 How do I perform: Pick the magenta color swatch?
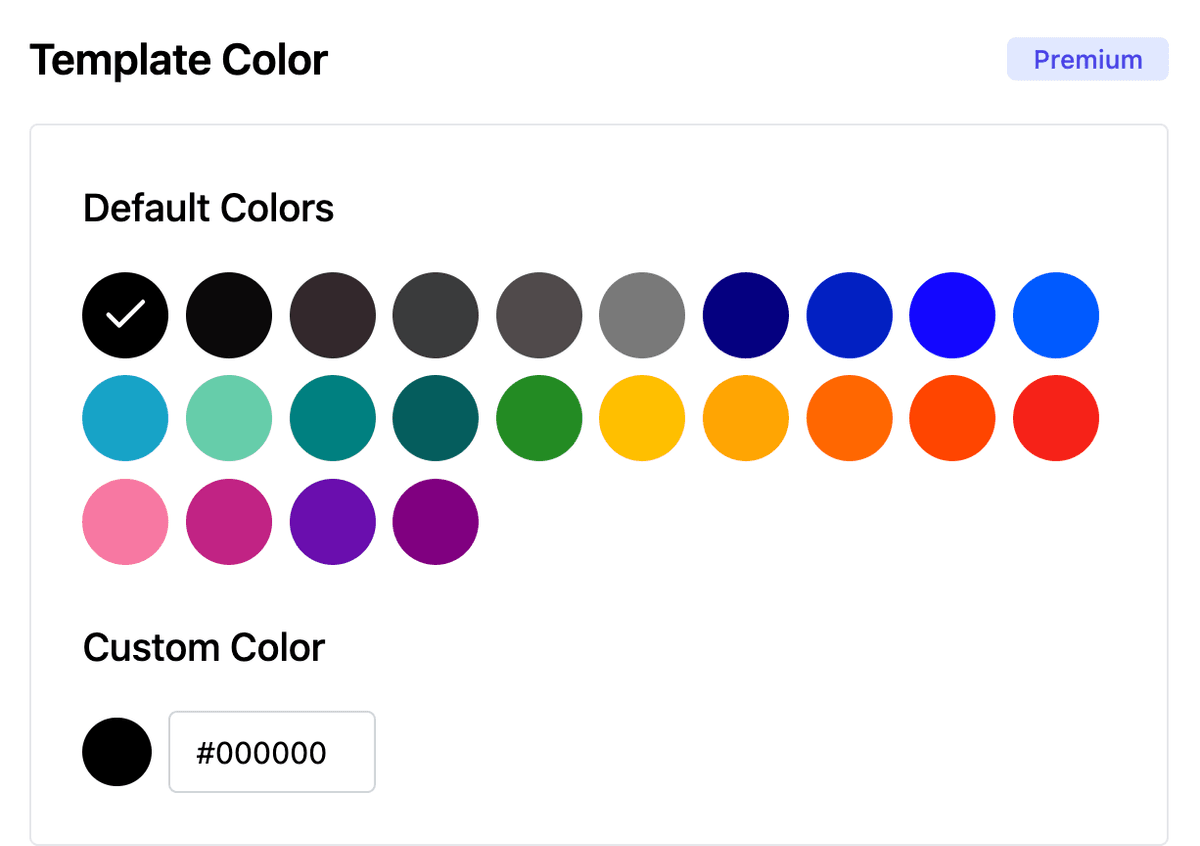pyautogui.click(x=229, y=522)
